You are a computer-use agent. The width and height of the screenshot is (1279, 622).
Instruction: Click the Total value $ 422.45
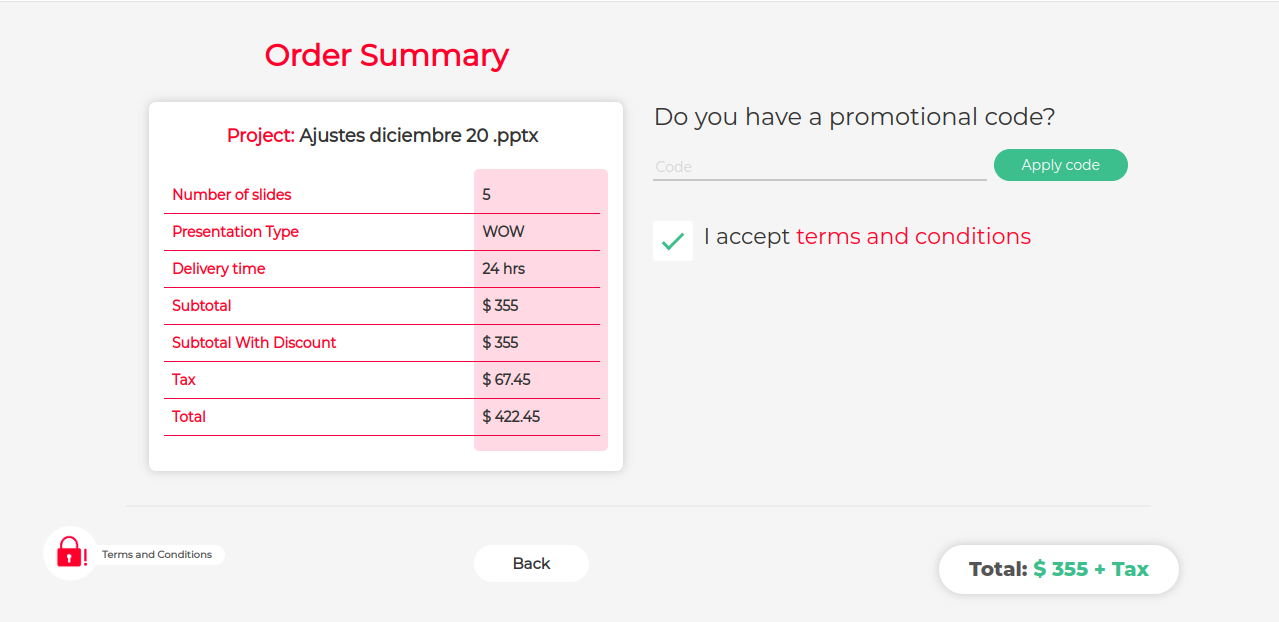coord(511,417)
